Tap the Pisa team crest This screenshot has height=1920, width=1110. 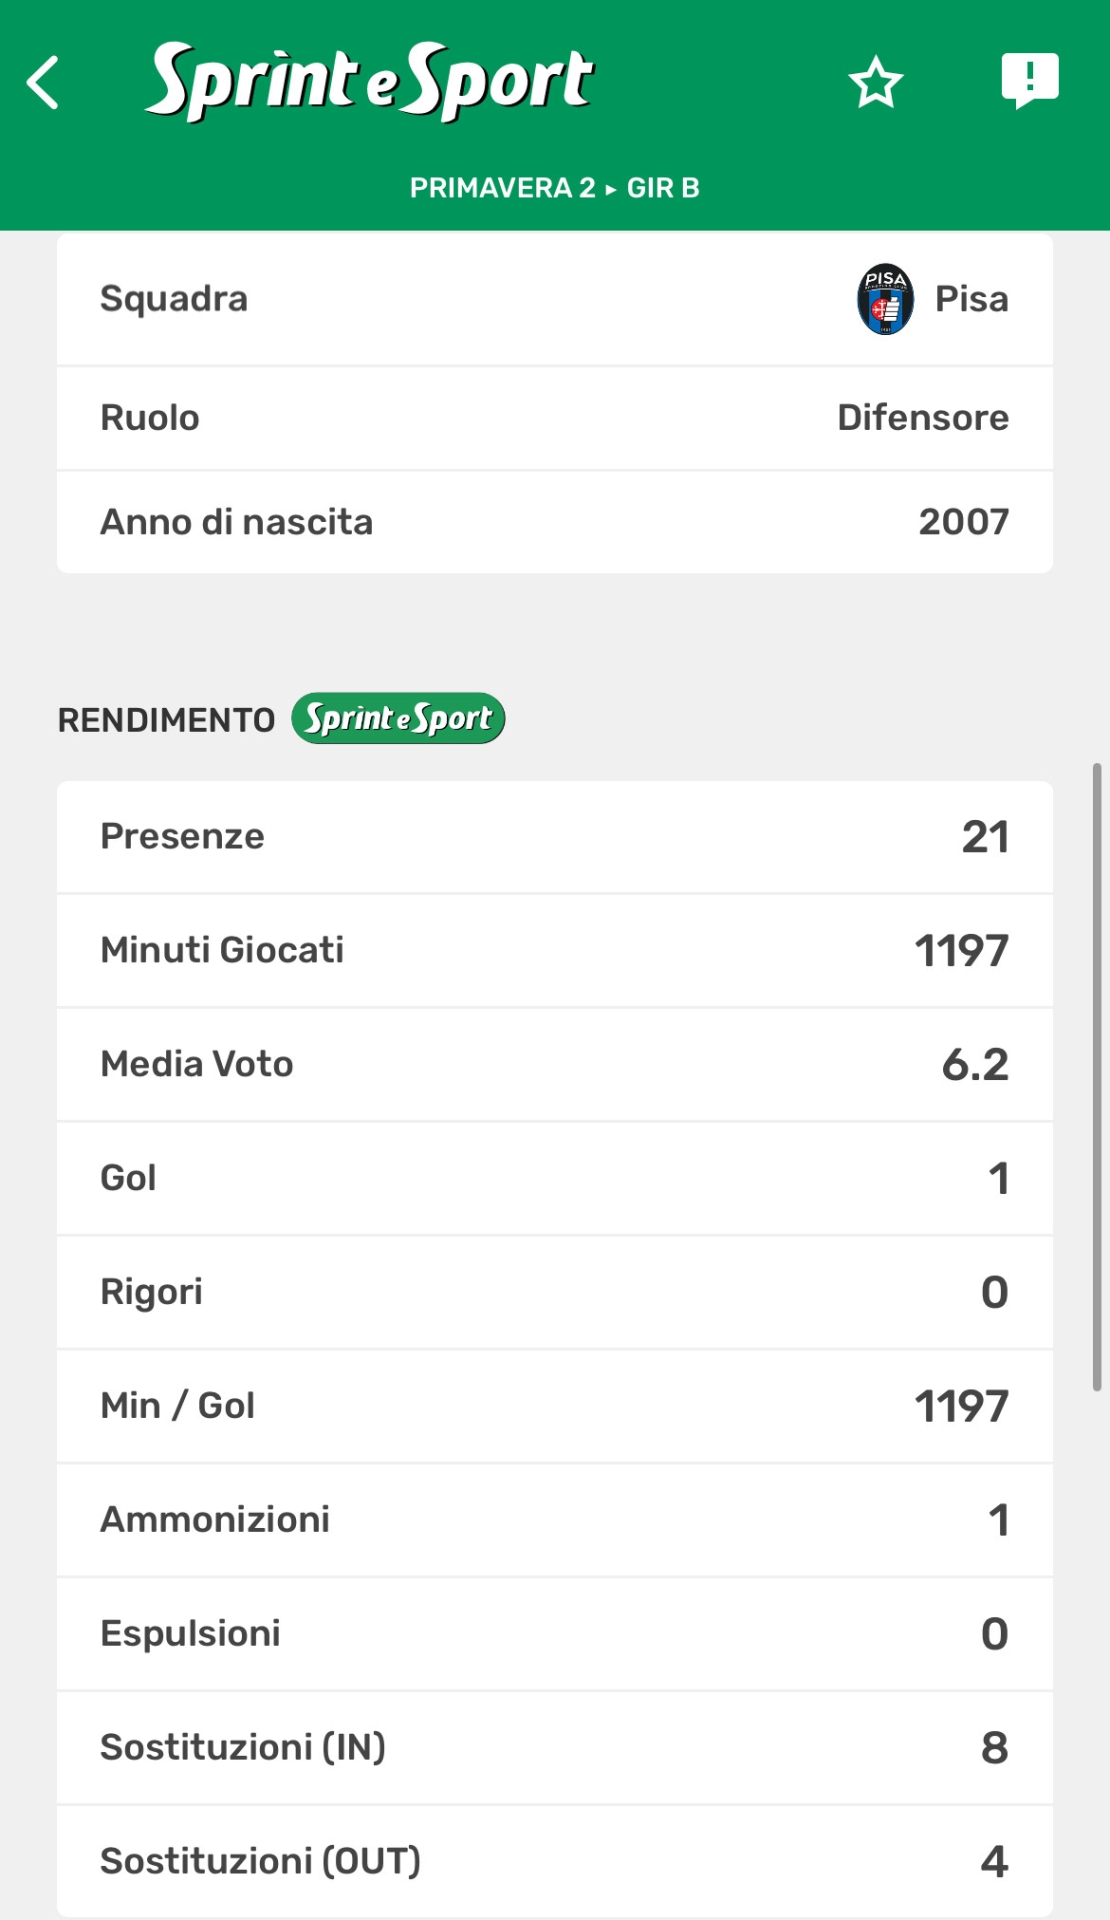click(885, 299)
